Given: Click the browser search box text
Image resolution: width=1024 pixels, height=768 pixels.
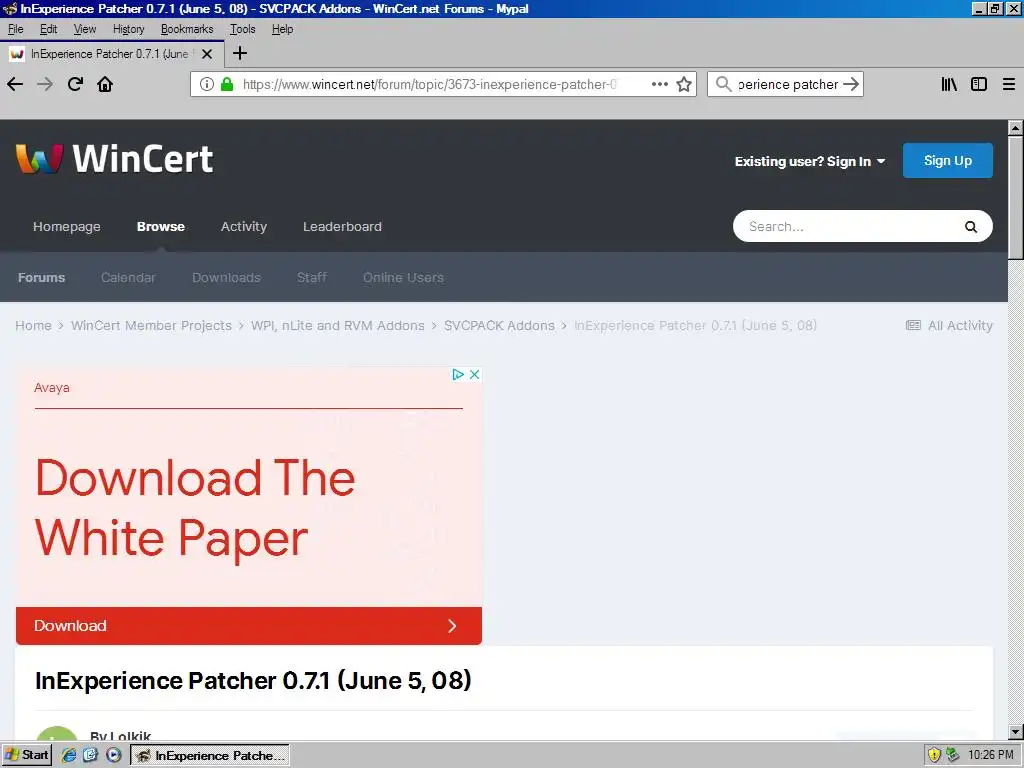Looking at the screenshot, I should 788,84.
